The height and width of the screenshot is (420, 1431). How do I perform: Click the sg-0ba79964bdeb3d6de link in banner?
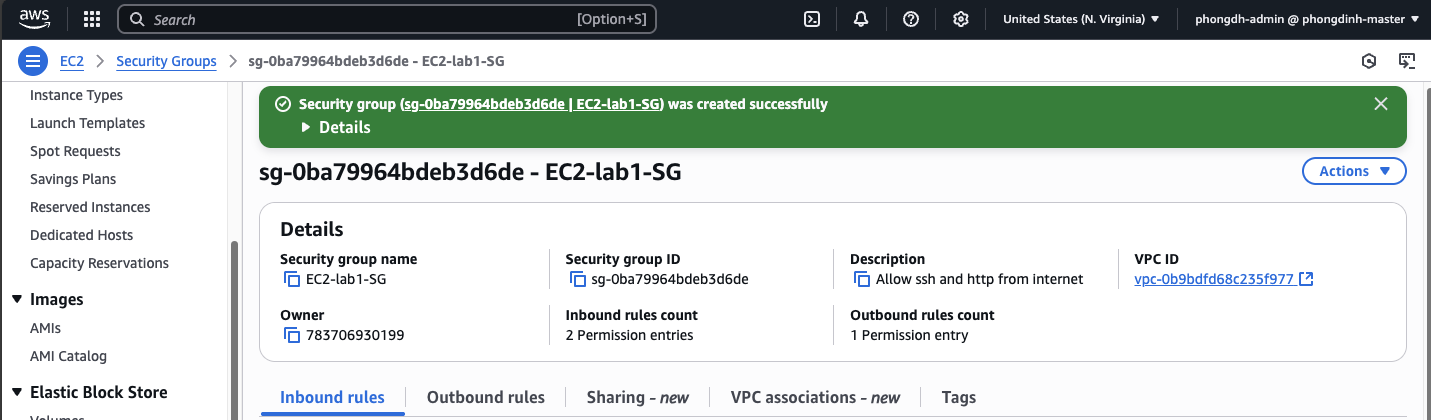click(531, 104)
